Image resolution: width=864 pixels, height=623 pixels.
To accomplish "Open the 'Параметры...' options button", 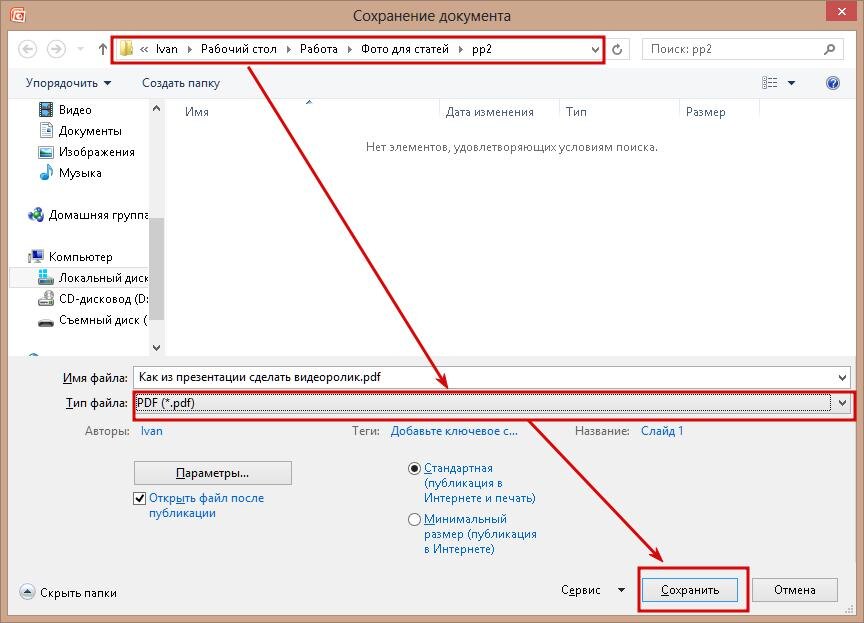I will (x=213, y=473).
